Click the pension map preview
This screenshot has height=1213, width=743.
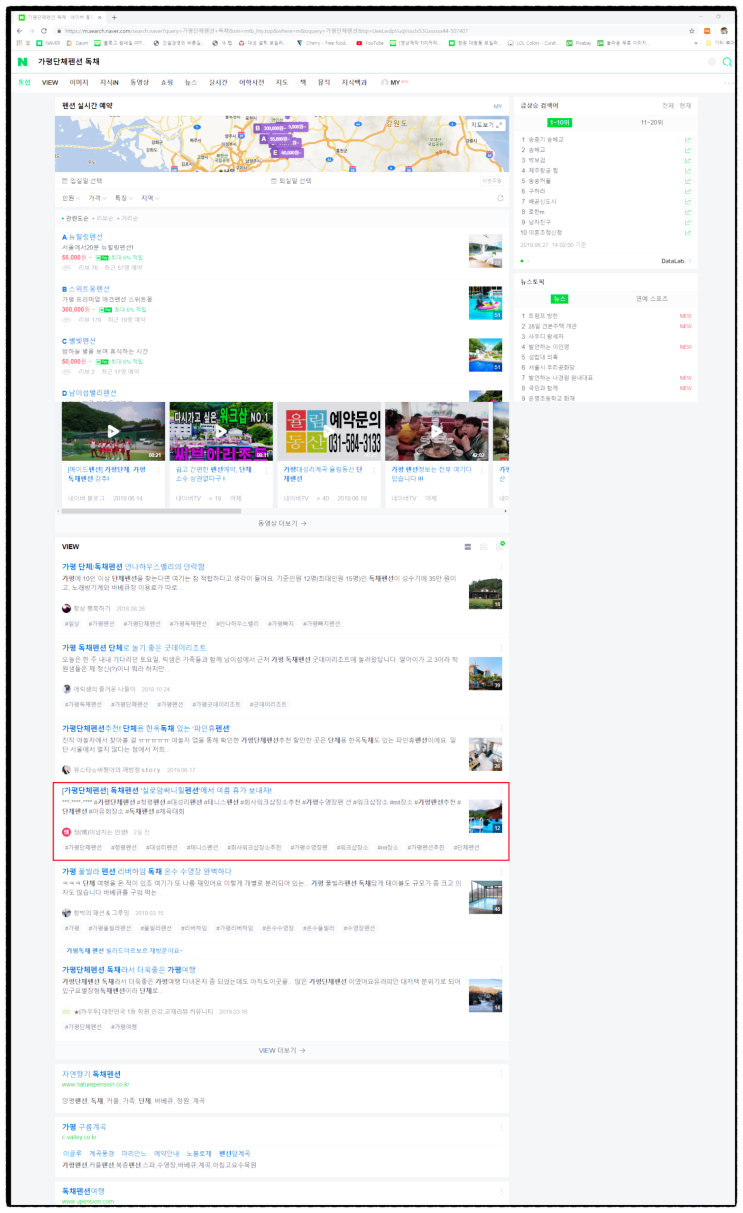tap(282, 143)
